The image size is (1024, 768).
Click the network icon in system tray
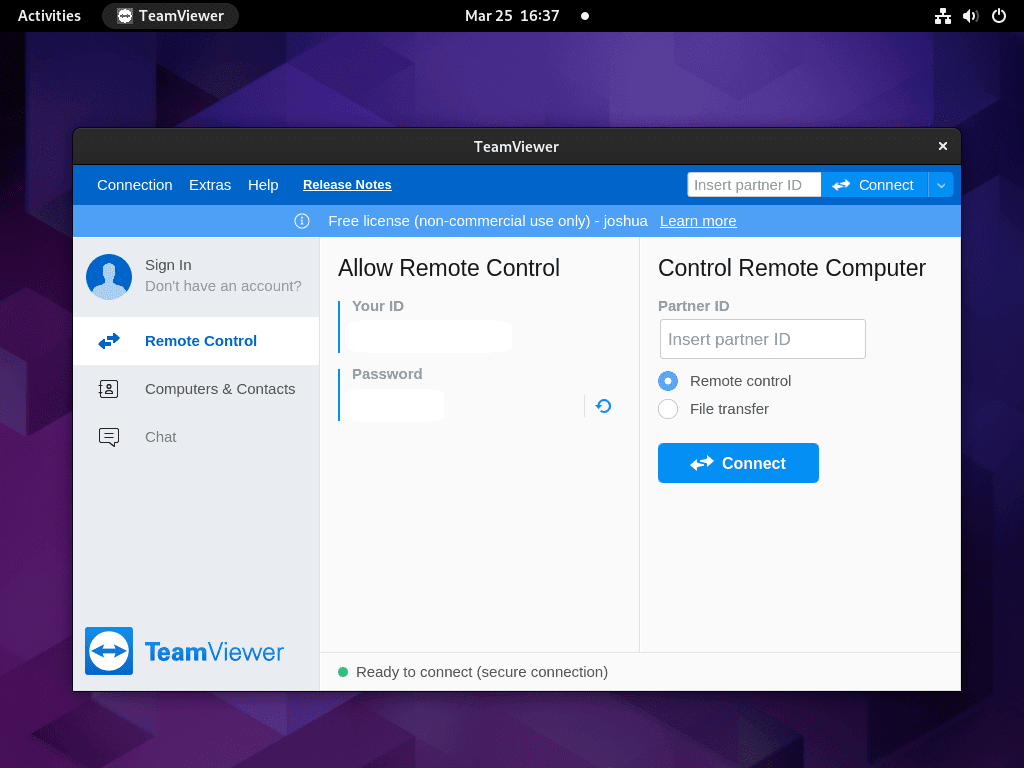943,16
